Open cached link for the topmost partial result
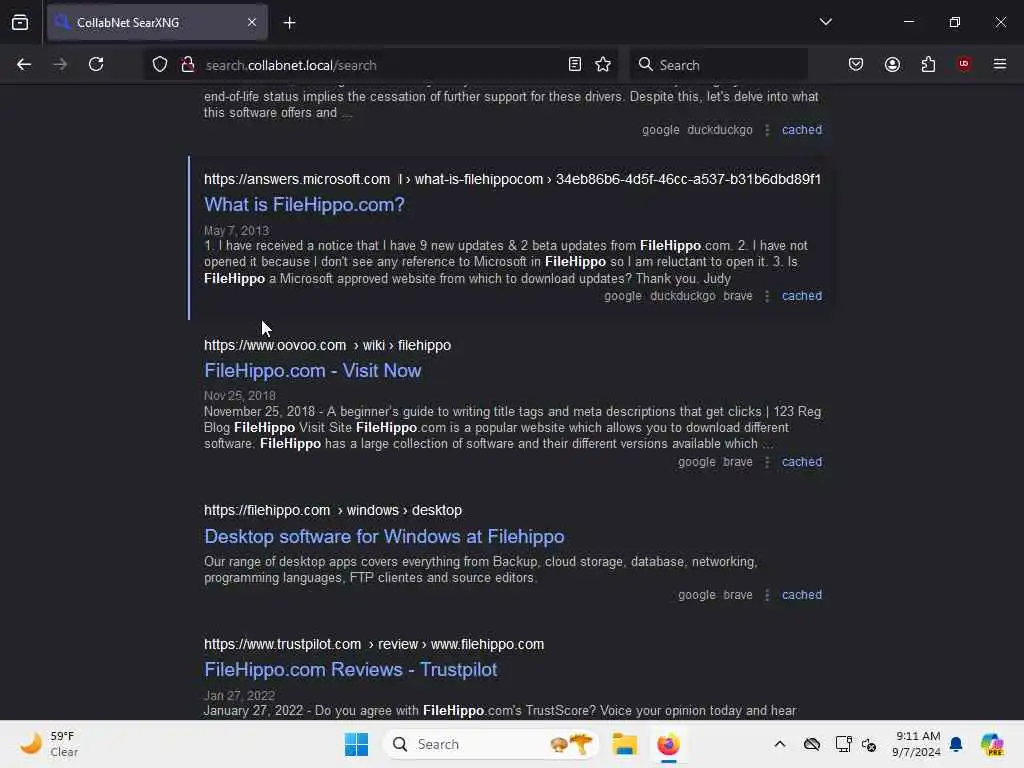 click(x=802, y=130)
